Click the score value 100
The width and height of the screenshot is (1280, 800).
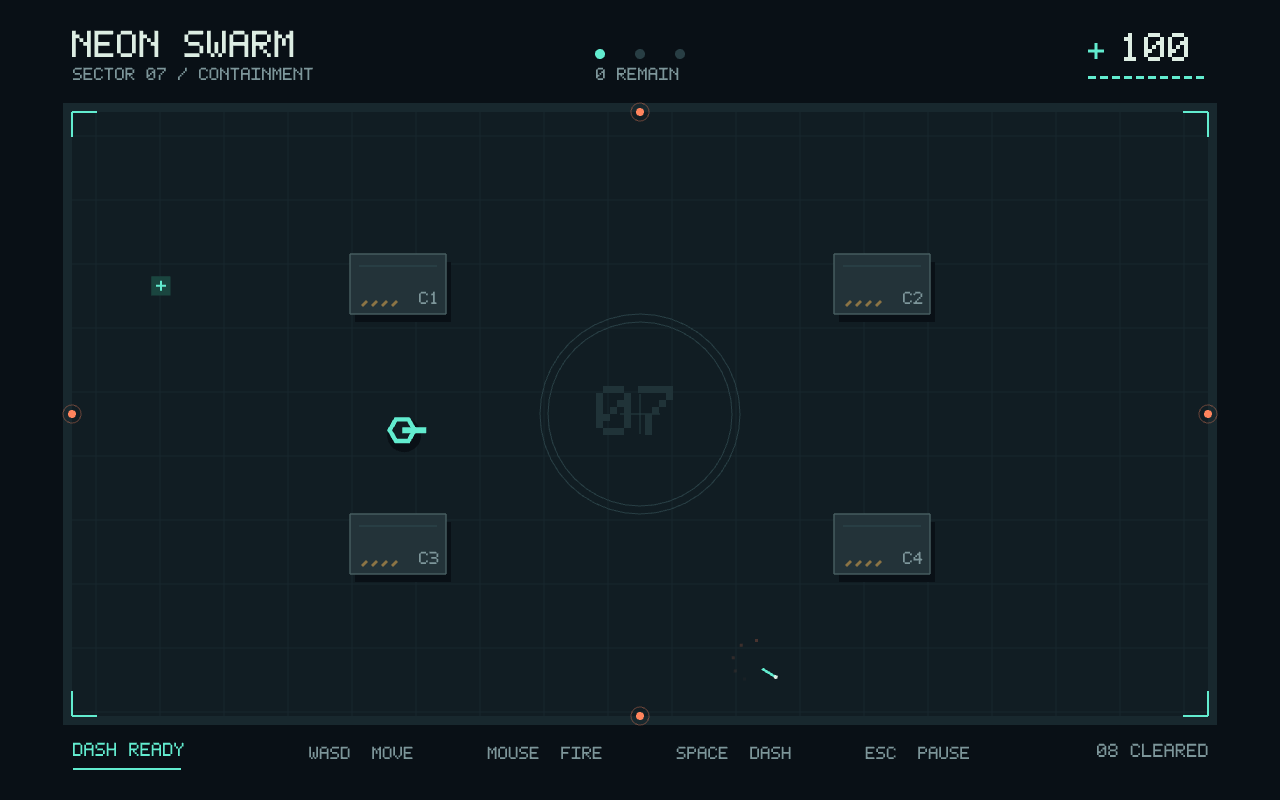tap(1155, 48)
